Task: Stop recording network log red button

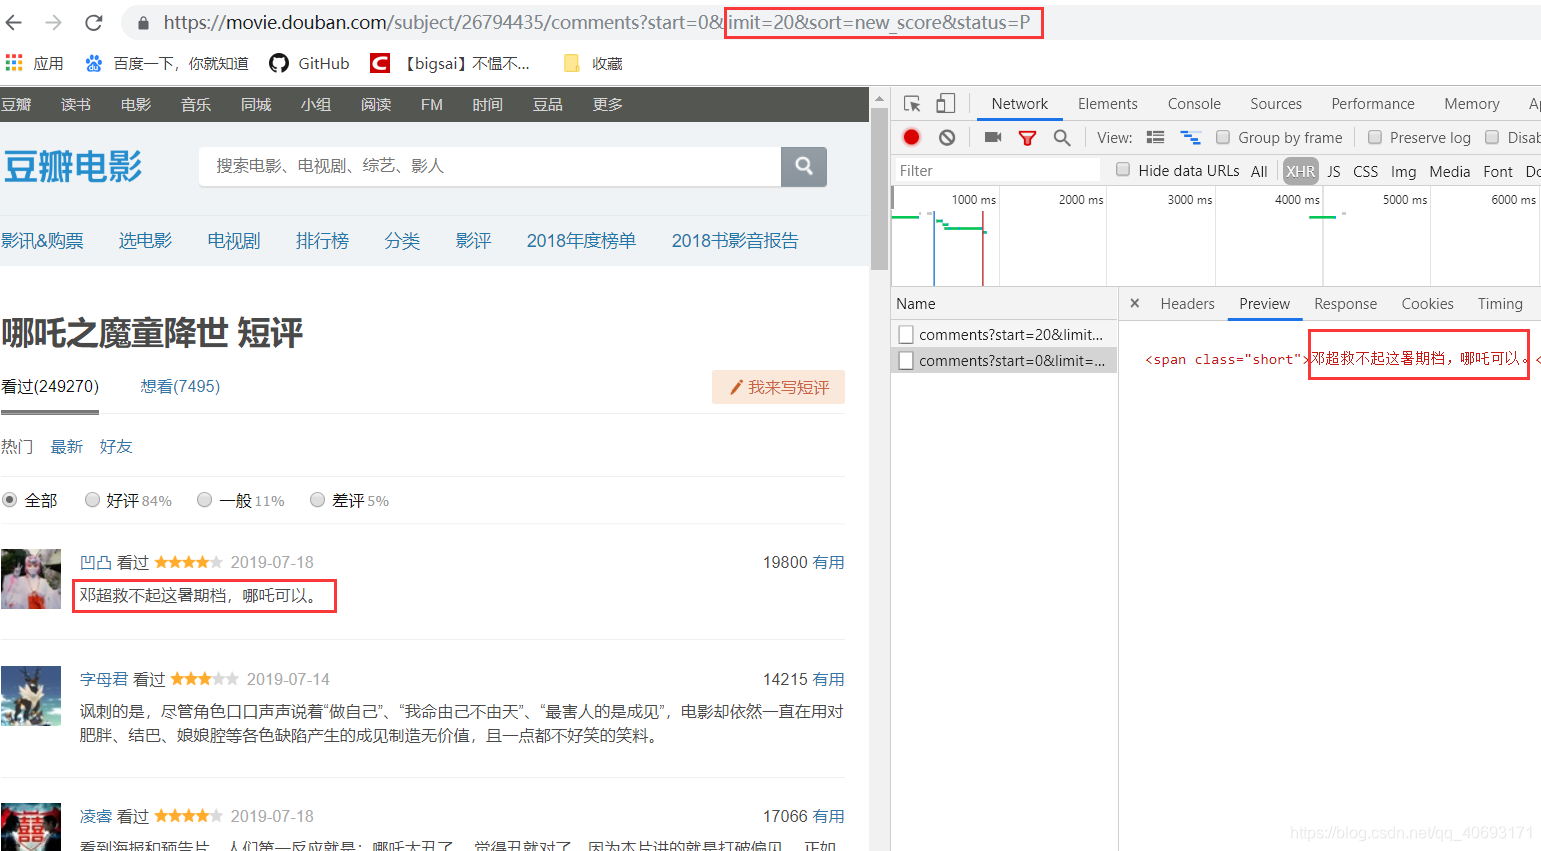Action: (911, 137)
